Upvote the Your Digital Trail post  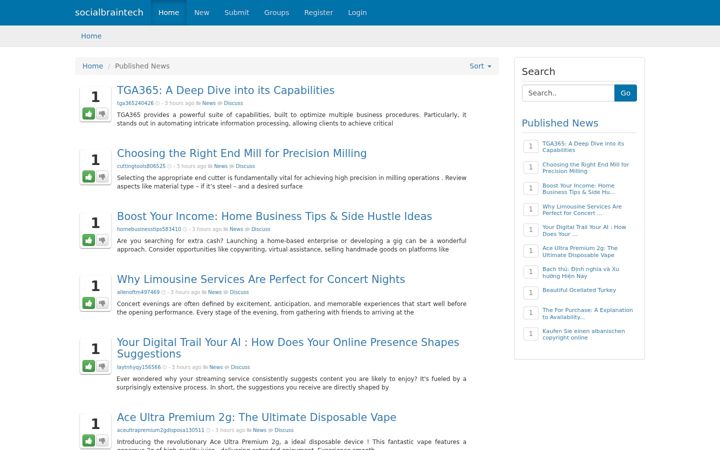[89, 366]
